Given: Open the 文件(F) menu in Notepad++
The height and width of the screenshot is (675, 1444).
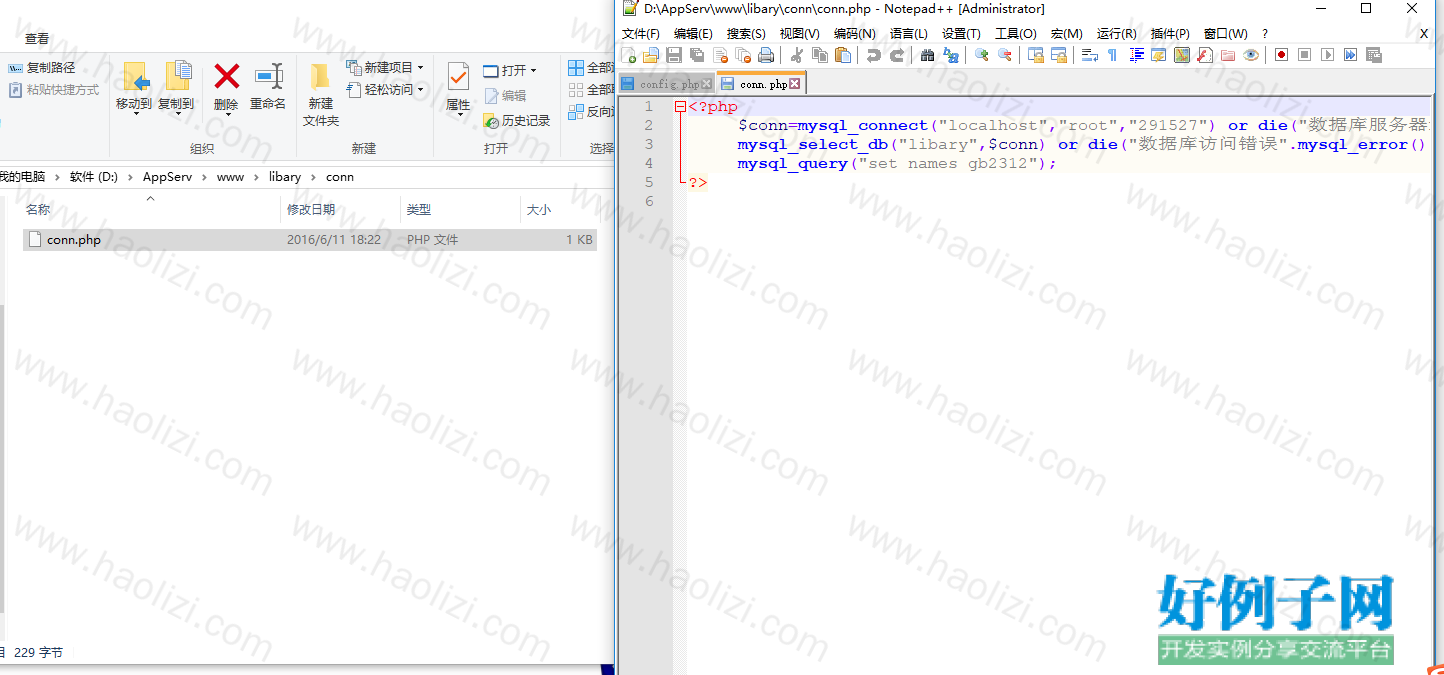Looking at the screenshot, I should click(641, 33).
